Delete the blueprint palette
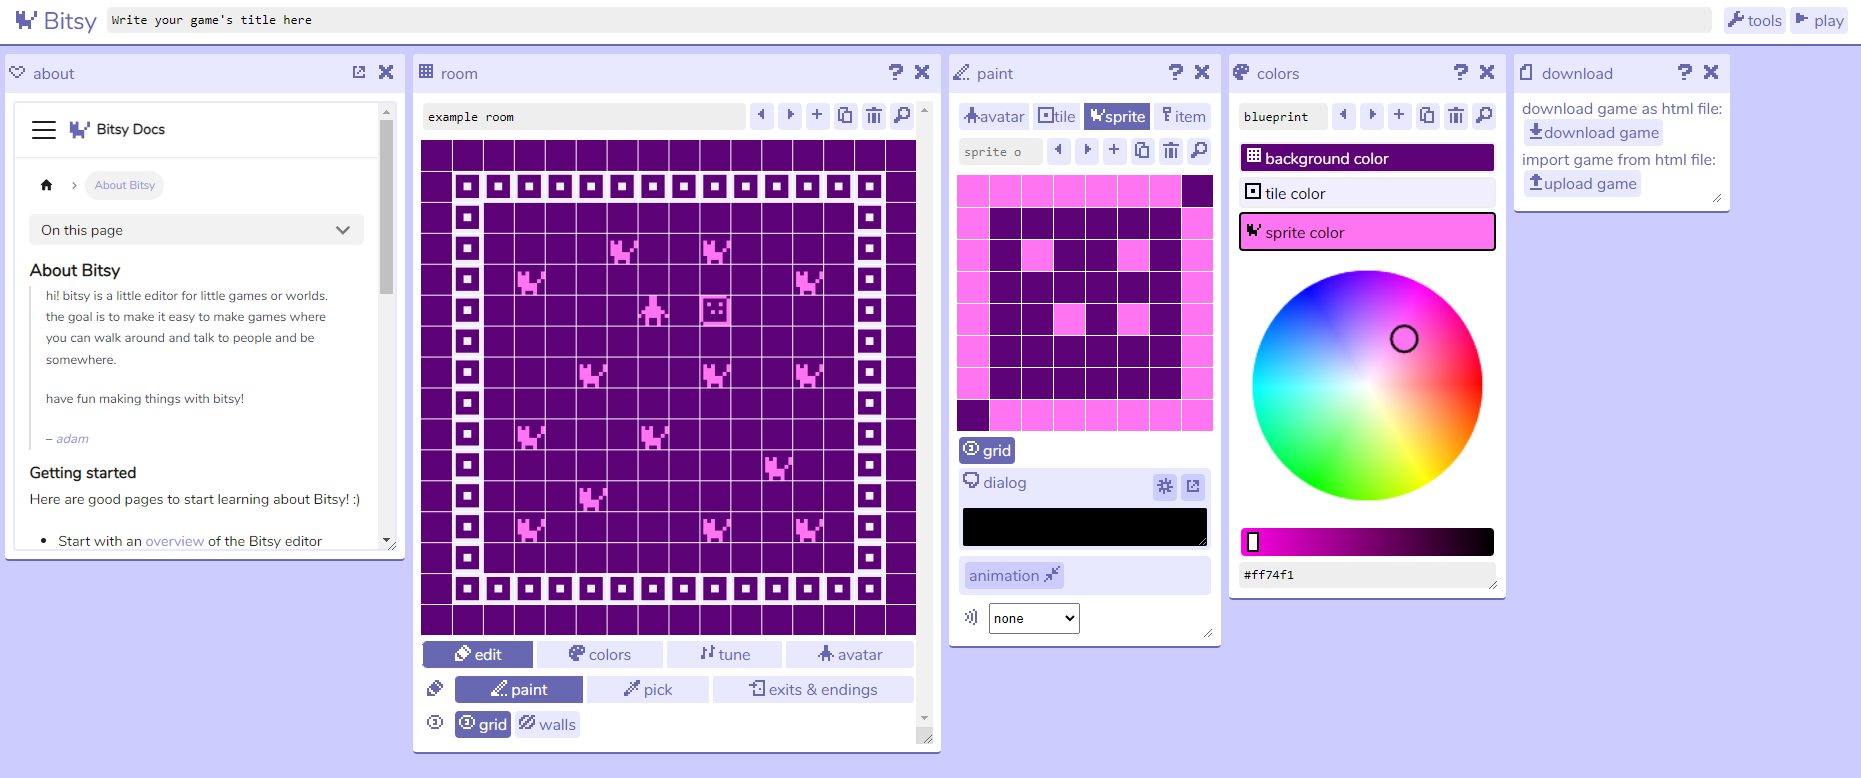1861x778 pixels. 1456,115
